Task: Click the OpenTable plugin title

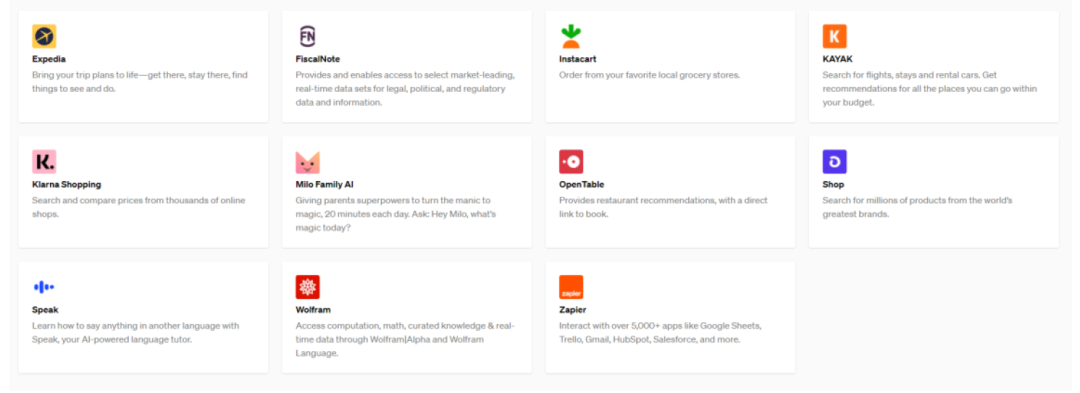Action: (x=581, y=184)
